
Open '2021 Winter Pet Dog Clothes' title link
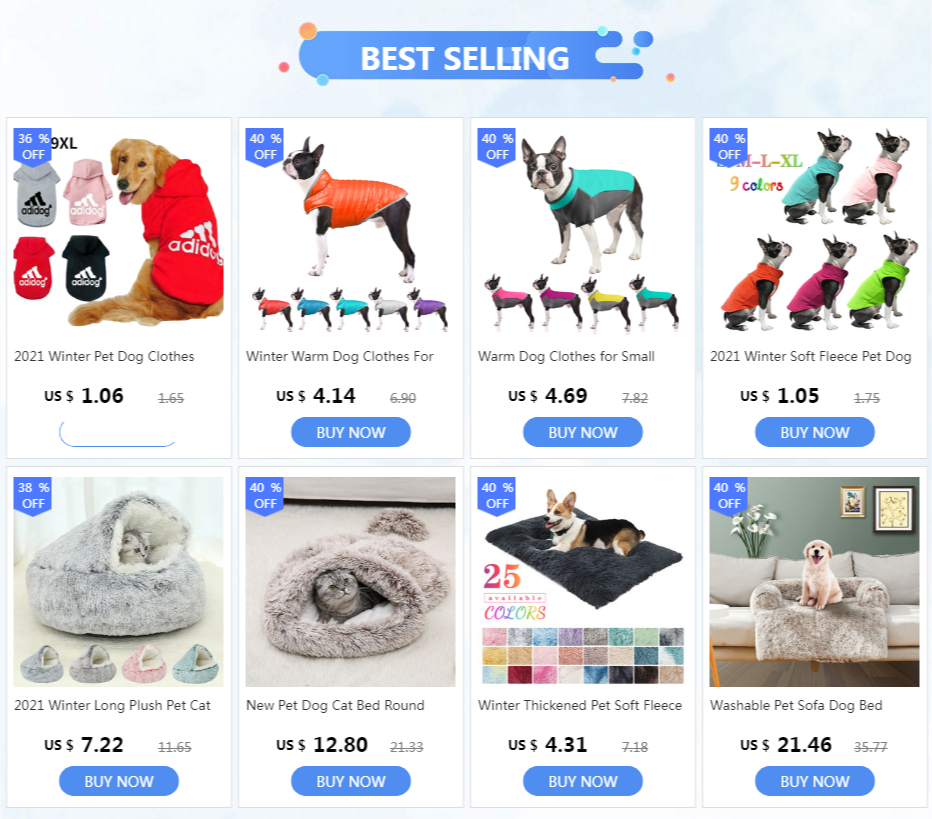tap(104, 357)
